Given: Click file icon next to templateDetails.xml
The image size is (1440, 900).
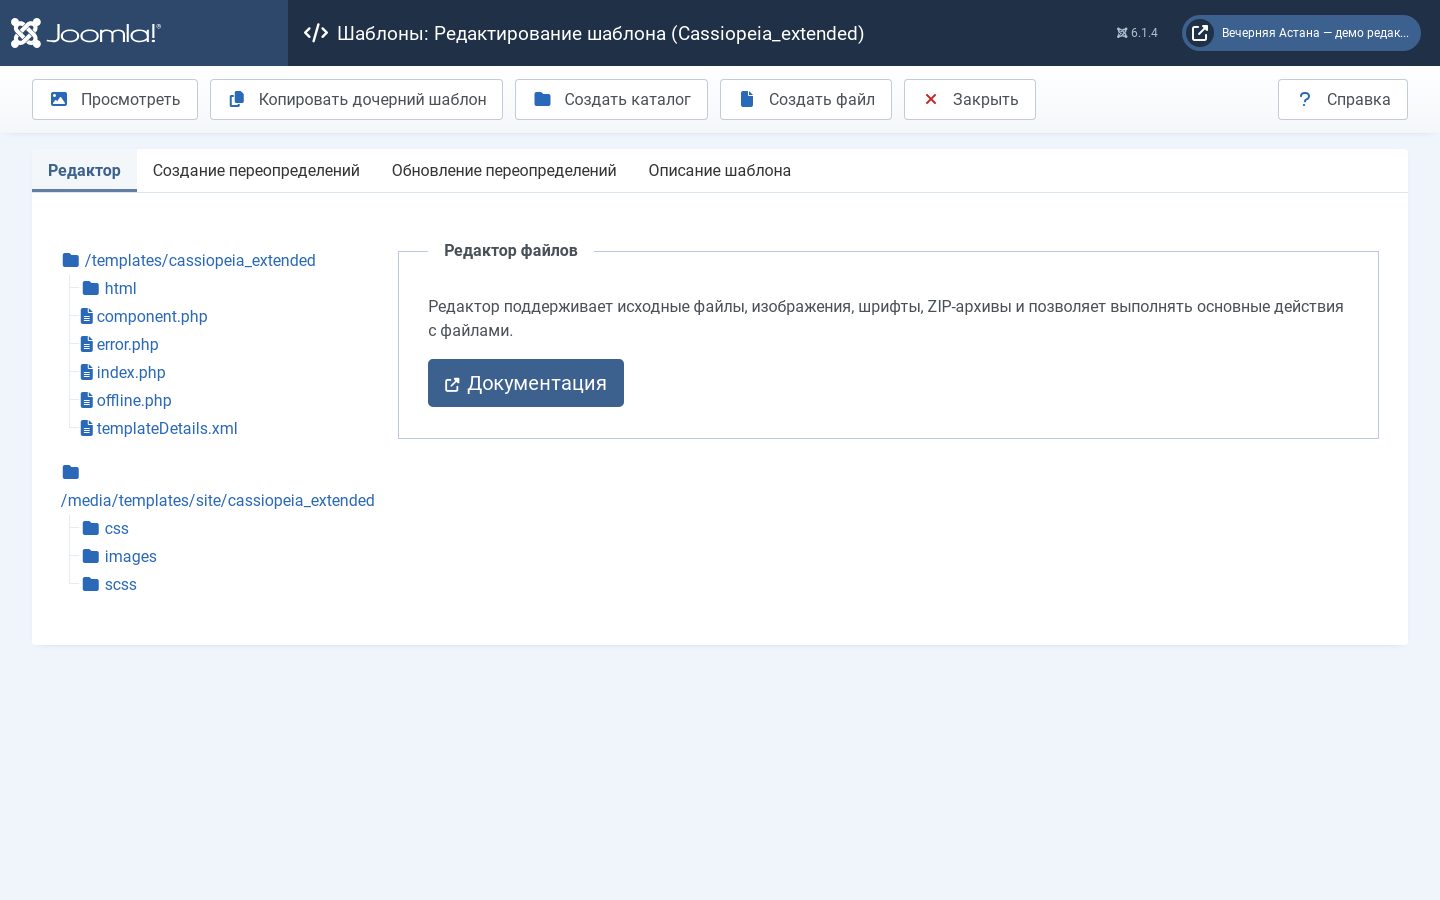Looking at the screenshot, I should 87,428.
